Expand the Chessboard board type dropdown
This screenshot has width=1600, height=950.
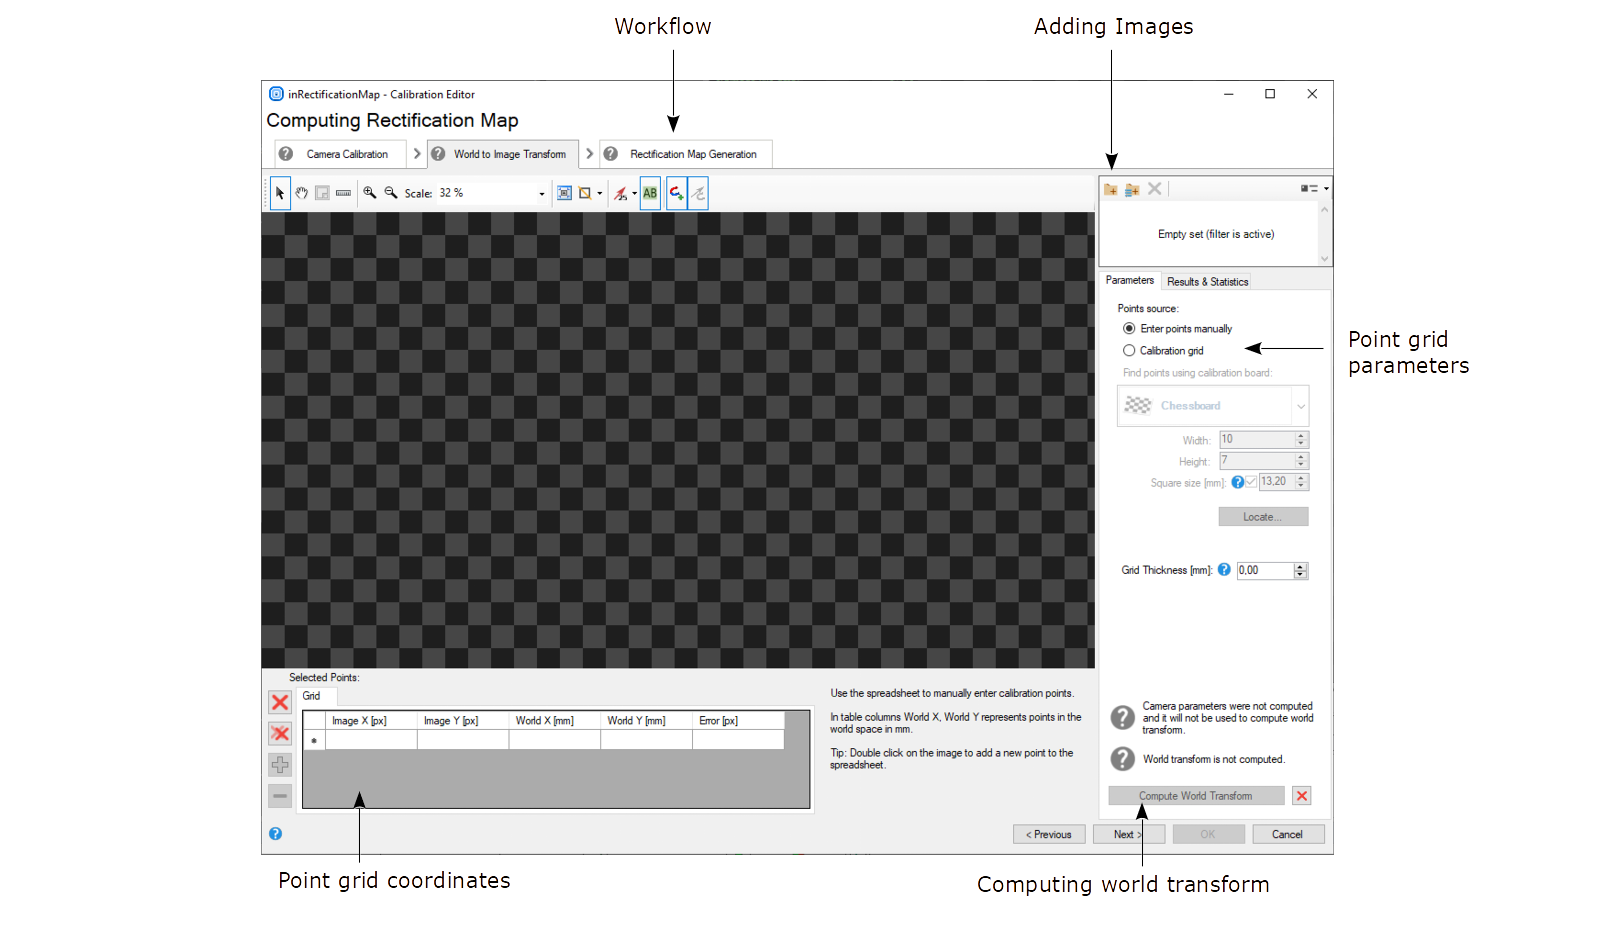(1300, 406)
